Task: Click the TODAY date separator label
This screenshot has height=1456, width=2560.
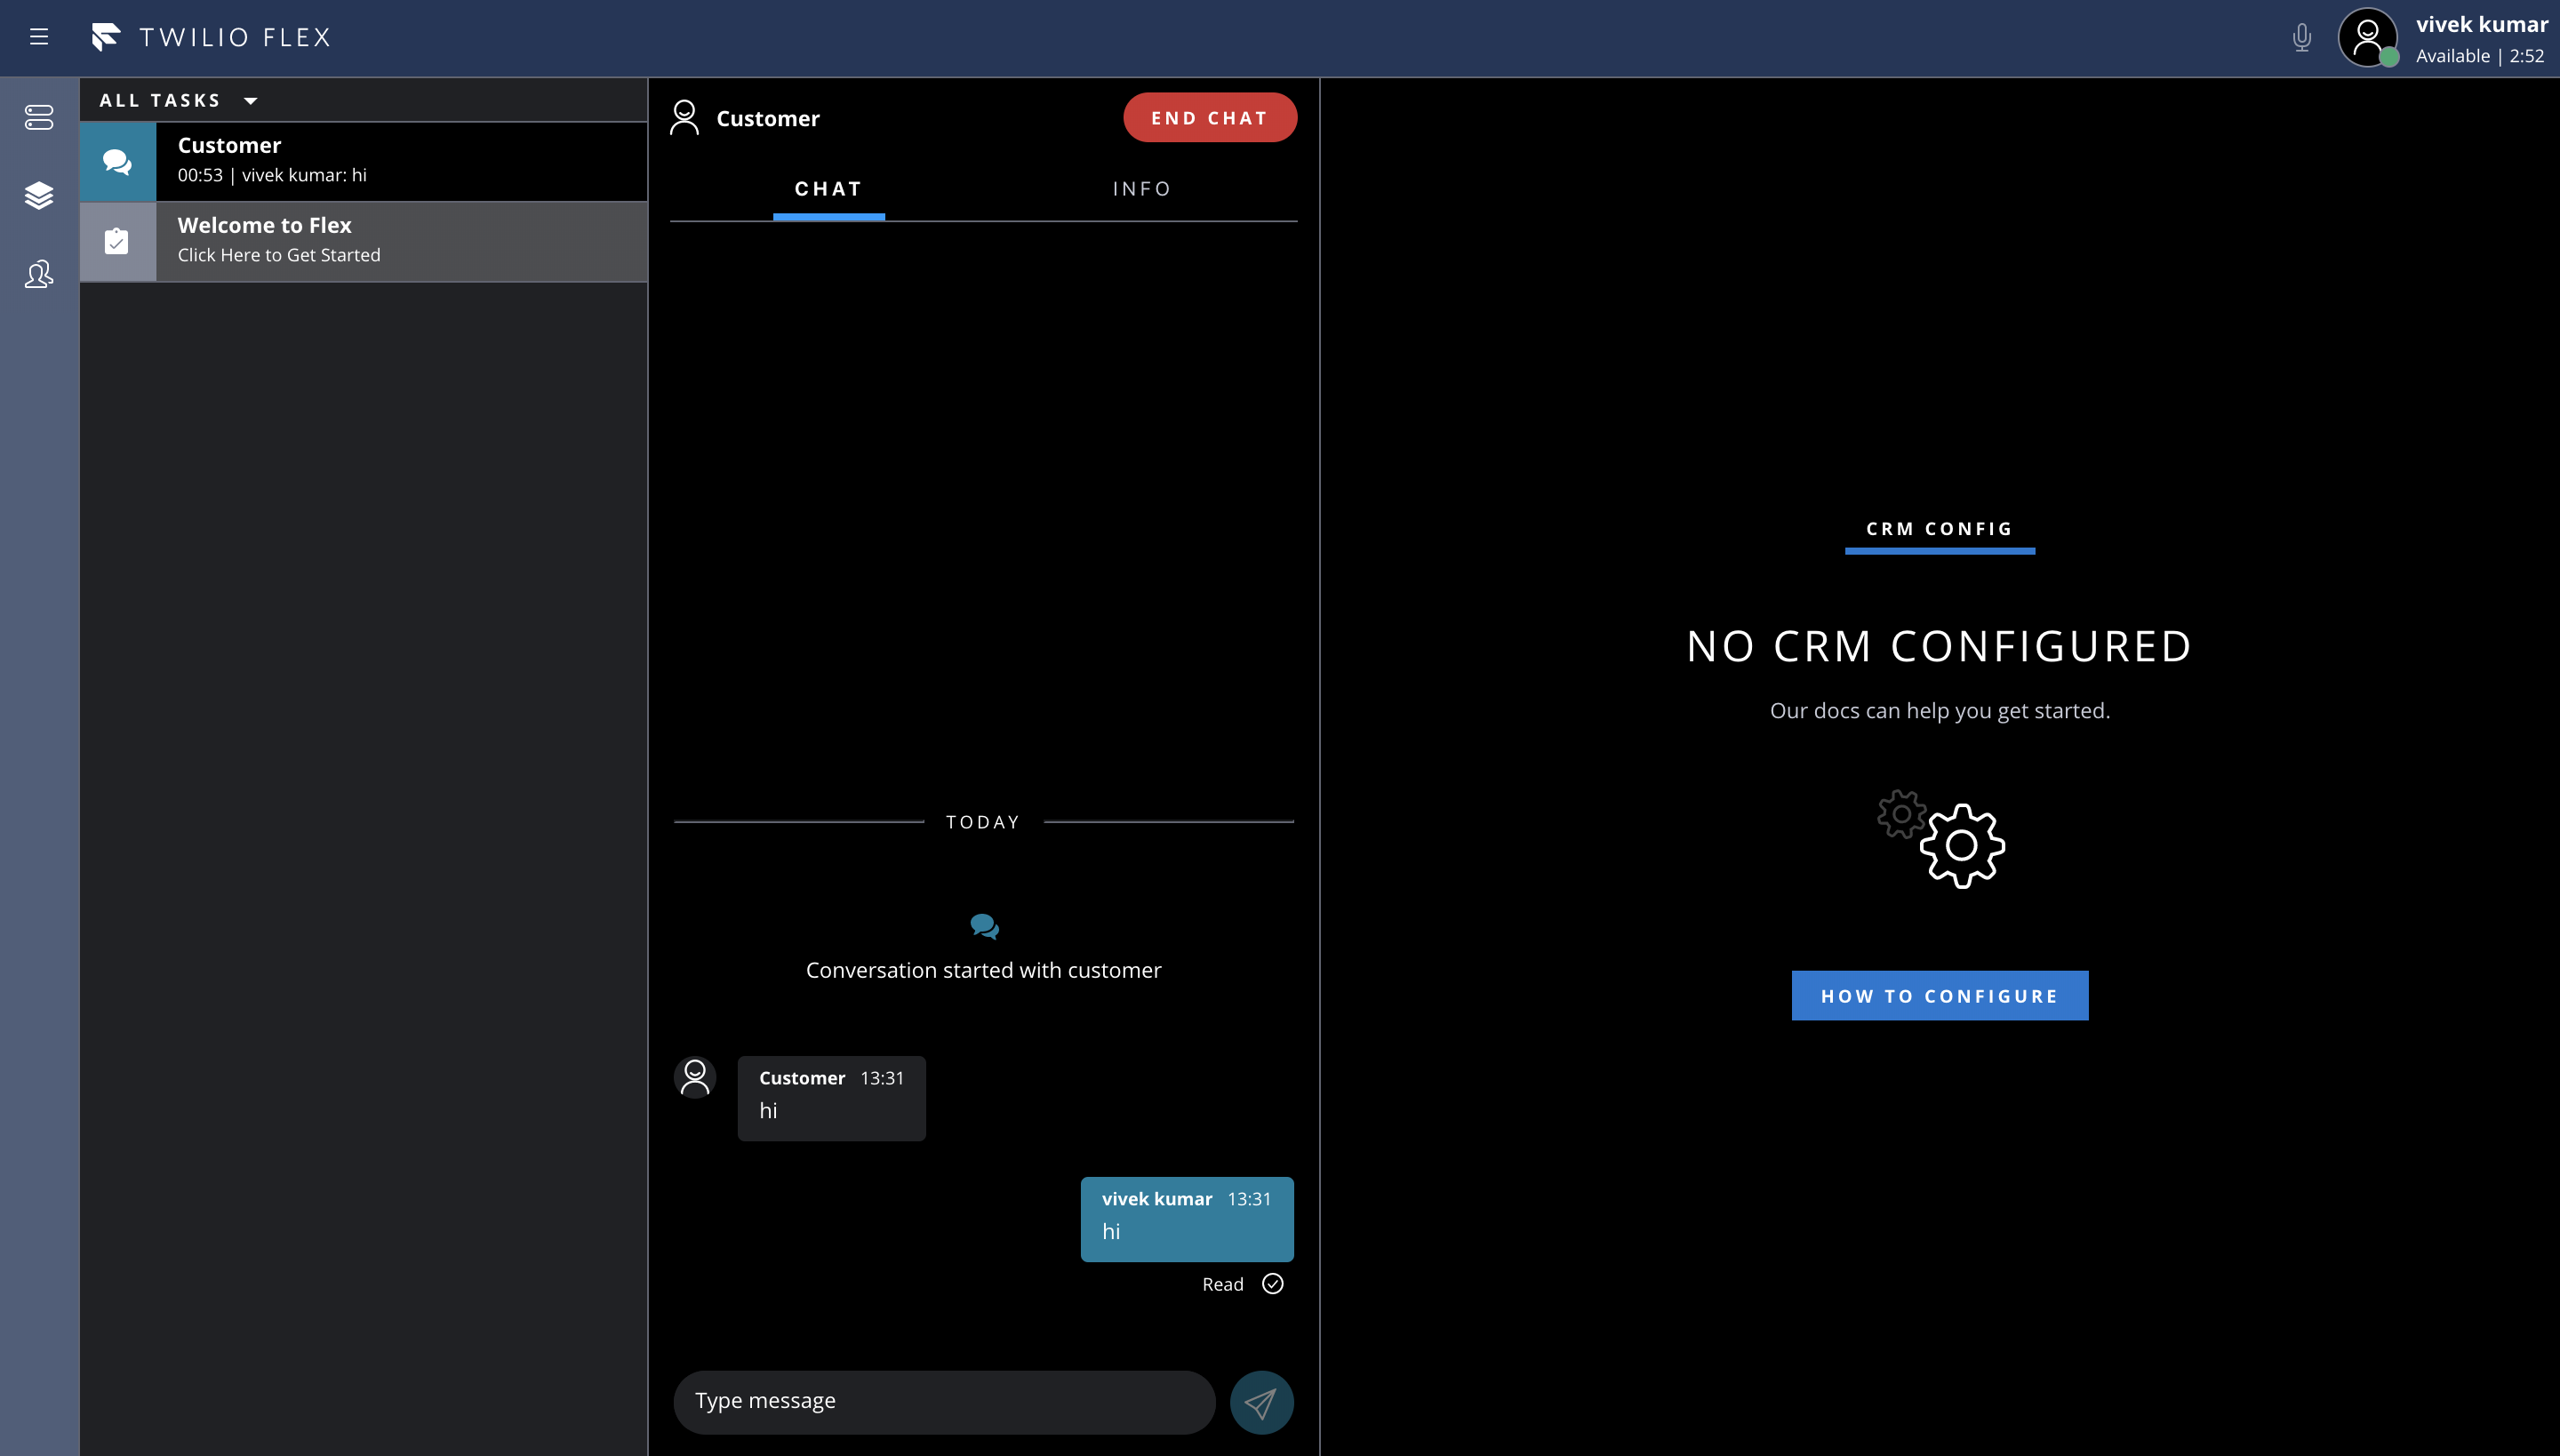Action: (984, 822)
